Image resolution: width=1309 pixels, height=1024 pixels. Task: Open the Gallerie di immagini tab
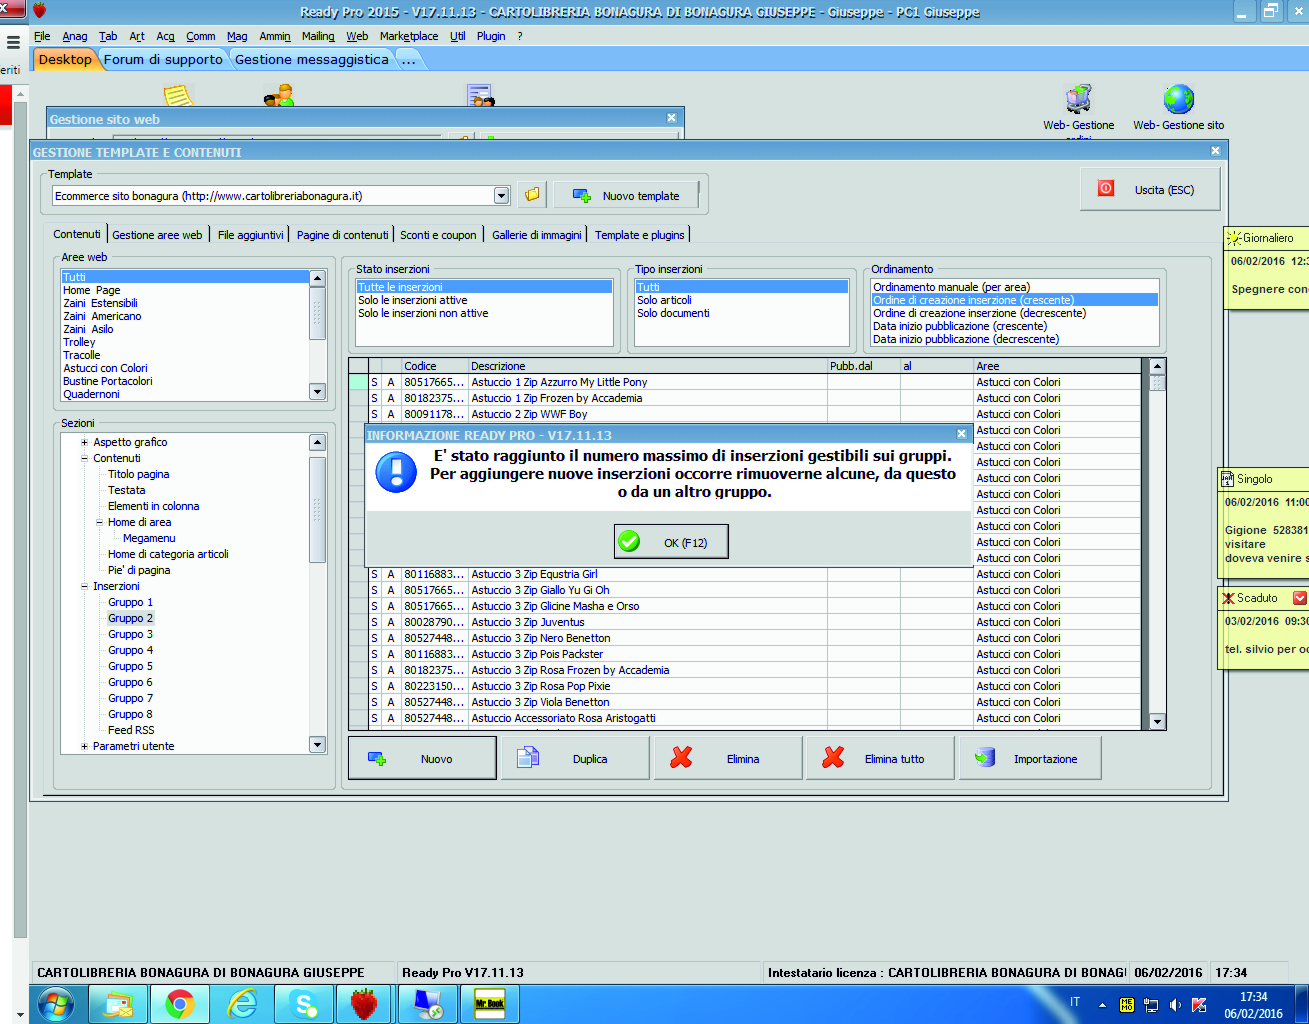tap(537, 235)
